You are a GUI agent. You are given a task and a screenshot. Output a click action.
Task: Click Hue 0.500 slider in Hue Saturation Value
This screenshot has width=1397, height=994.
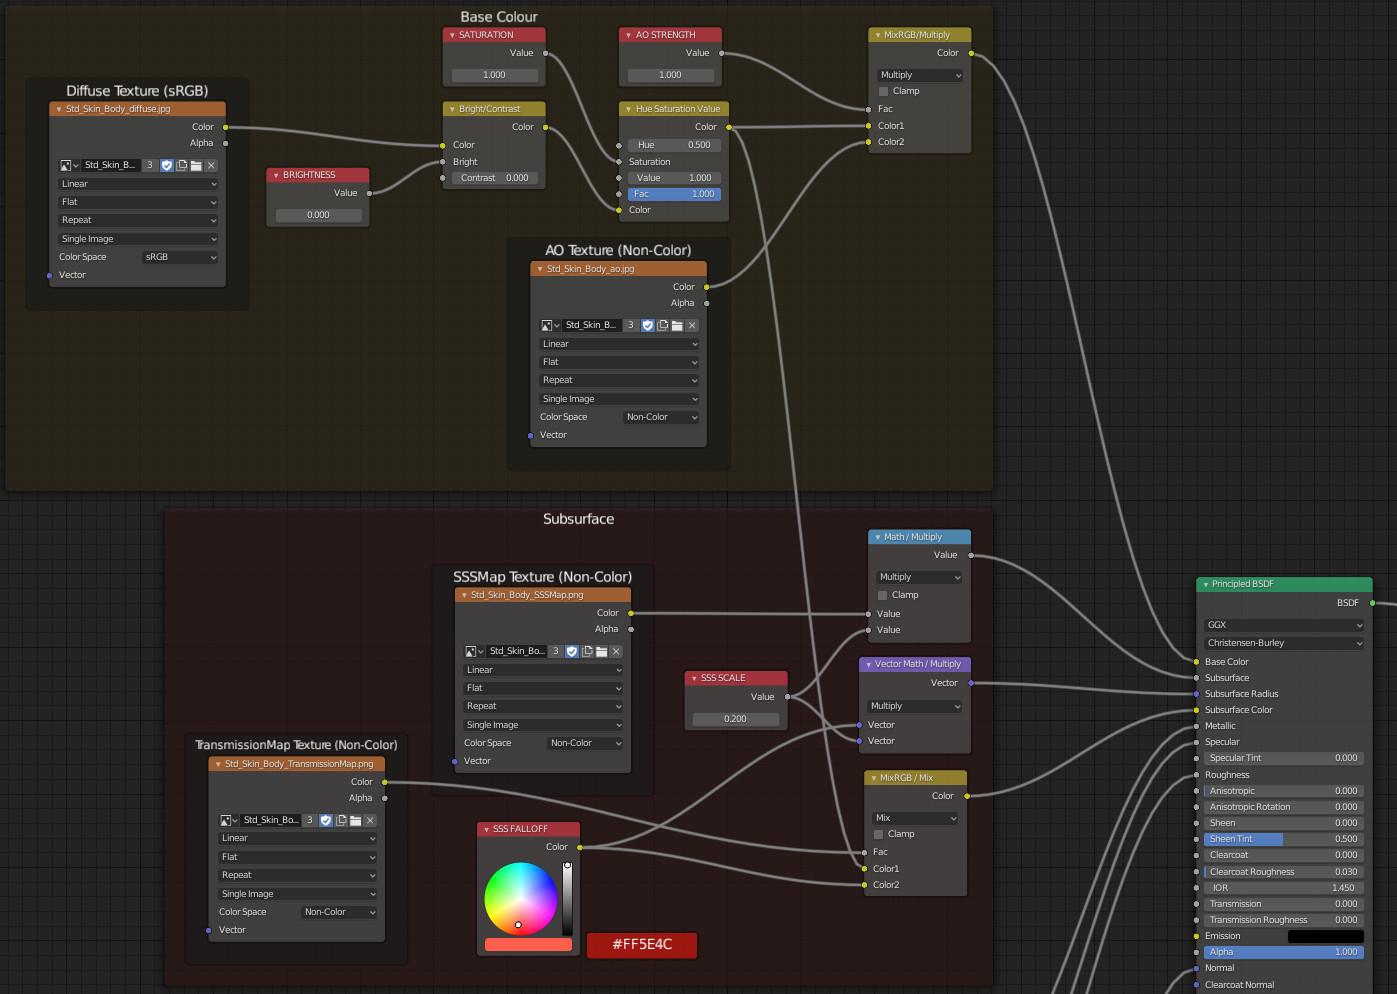(674, 145)
